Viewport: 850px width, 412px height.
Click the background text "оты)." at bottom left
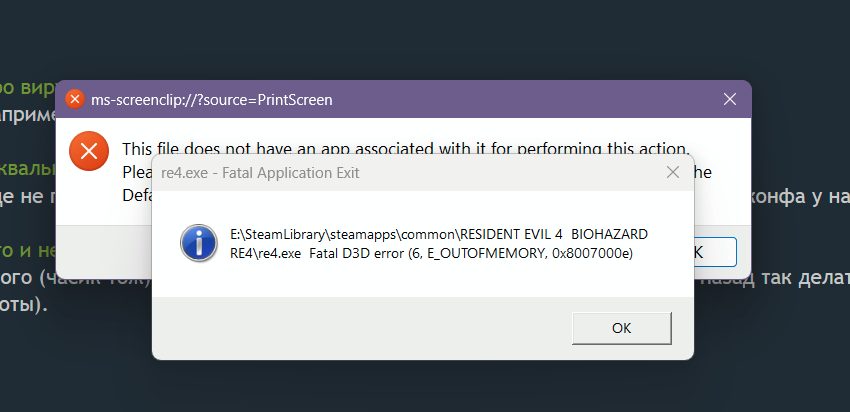coord(23,305)
